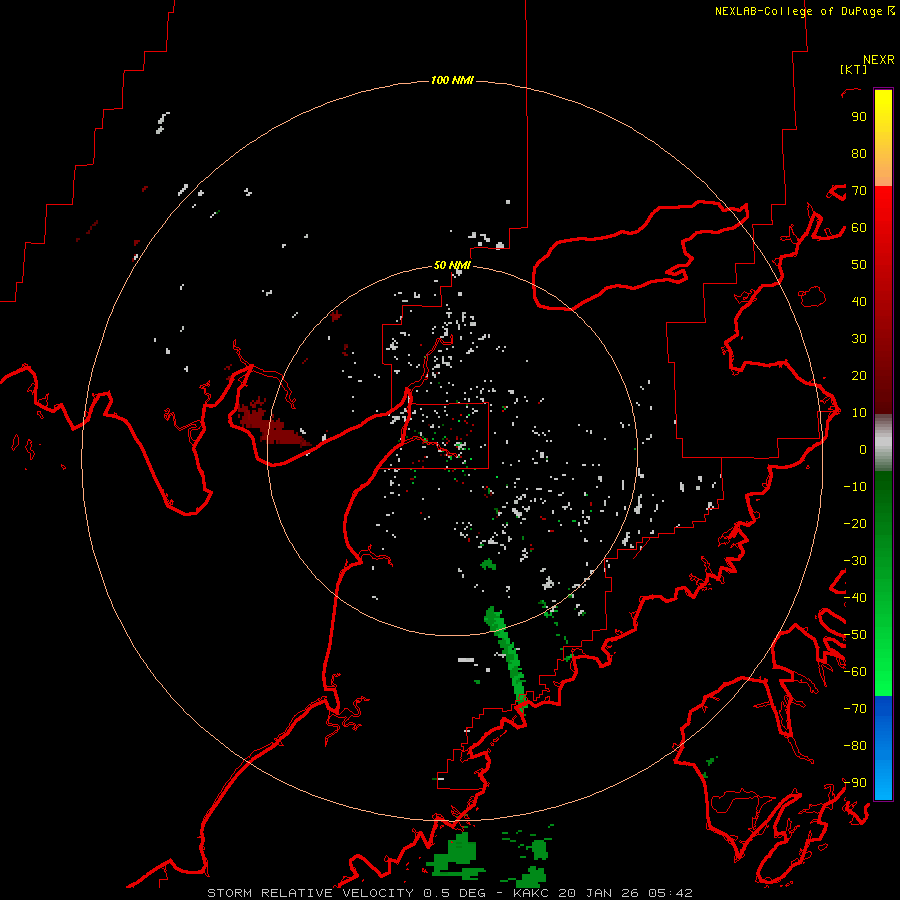Click the -70 value on the velocity scale
Screen dimensions: 900x900
[855, 709]
